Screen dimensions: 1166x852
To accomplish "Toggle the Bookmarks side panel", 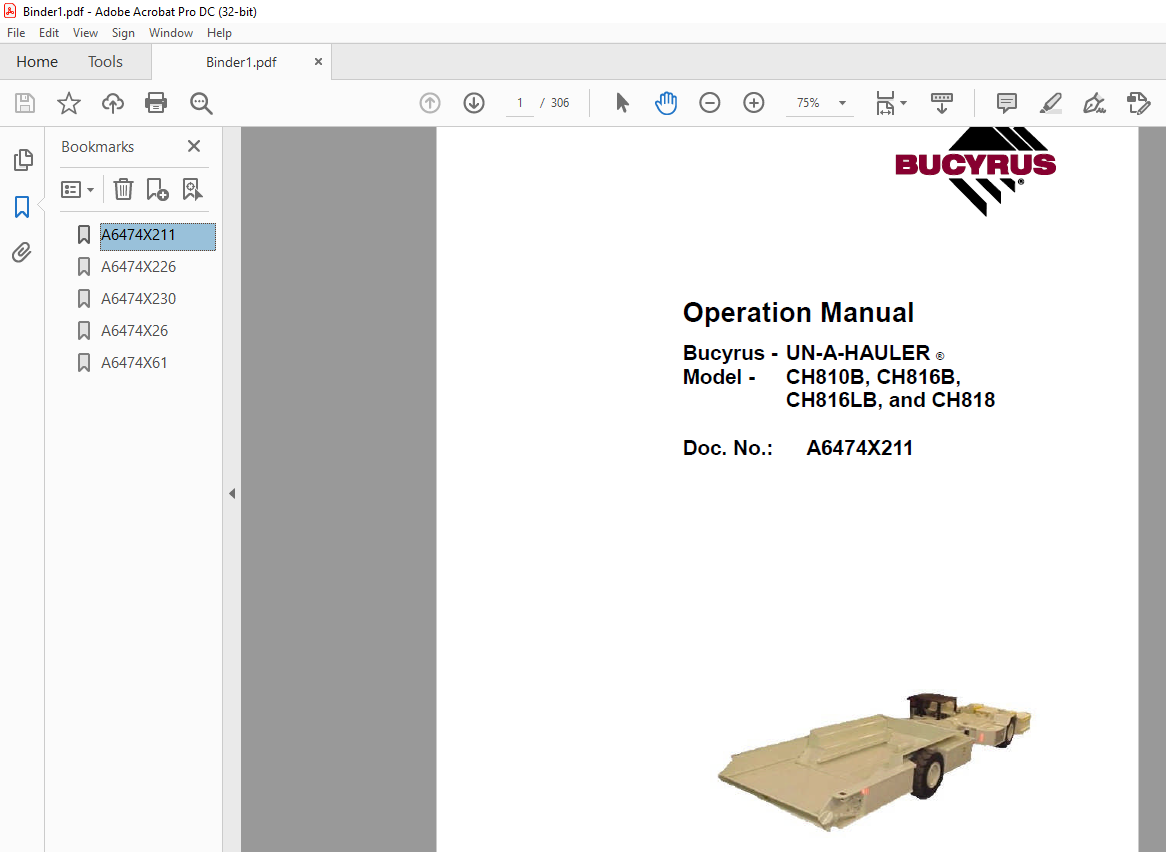I will tap(22, 207).
